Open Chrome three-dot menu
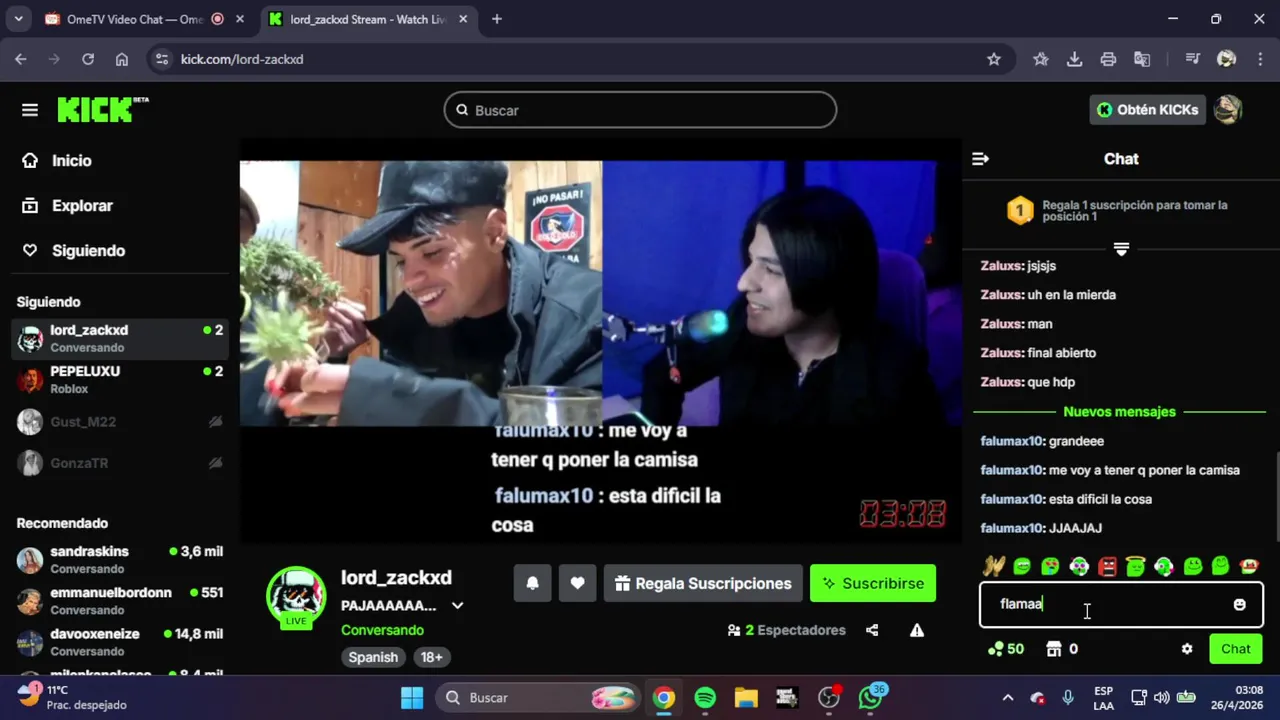Viewport: 1280px width, 720px height. (1258, 59)
